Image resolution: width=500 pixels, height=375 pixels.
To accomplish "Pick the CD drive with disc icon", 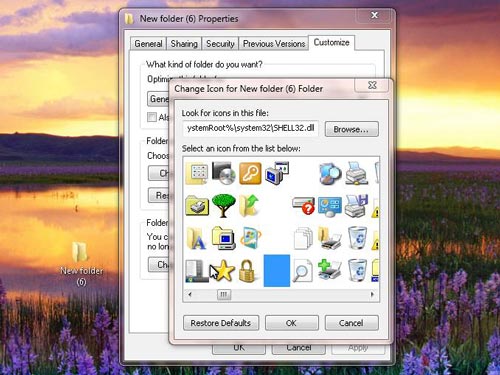I will coord(224,173).
